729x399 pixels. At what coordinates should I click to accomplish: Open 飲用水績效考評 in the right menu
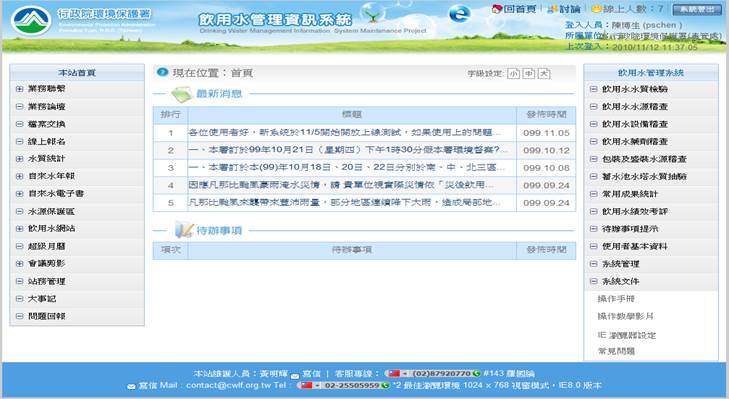click(x=635, y=211)
